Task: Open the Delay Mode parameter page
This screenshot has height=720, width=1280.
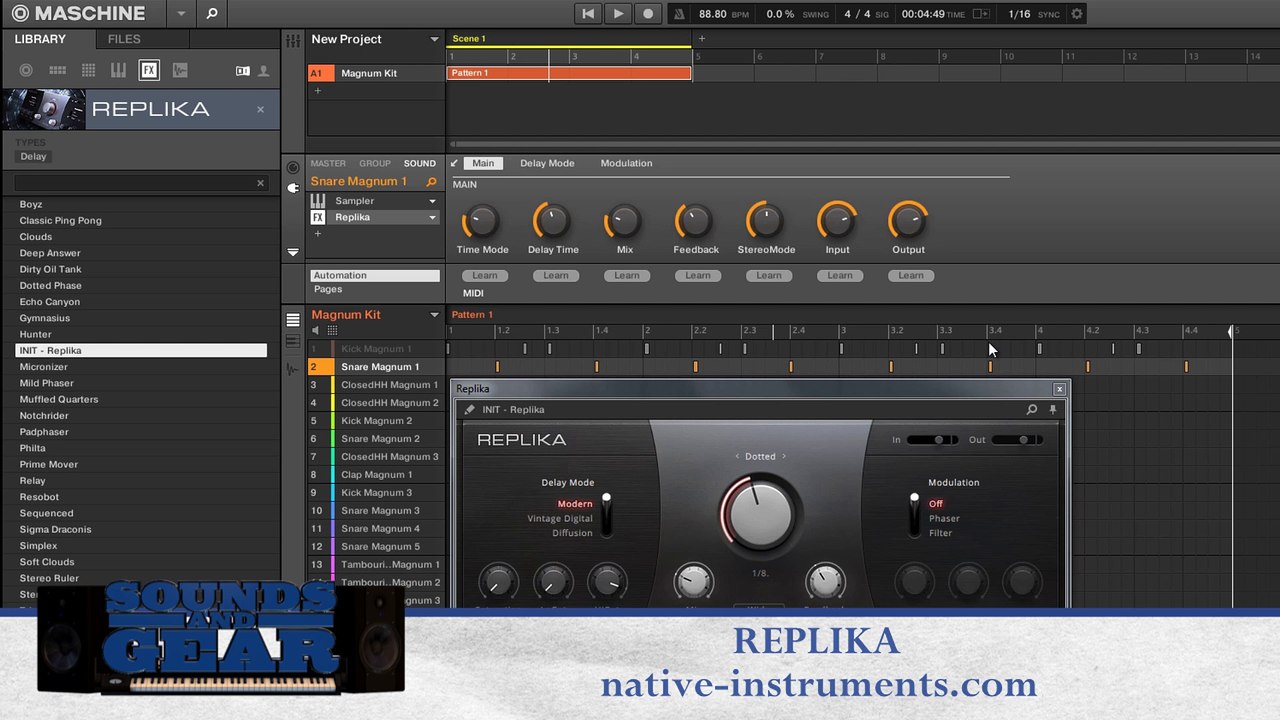Action: pos(547,163)
